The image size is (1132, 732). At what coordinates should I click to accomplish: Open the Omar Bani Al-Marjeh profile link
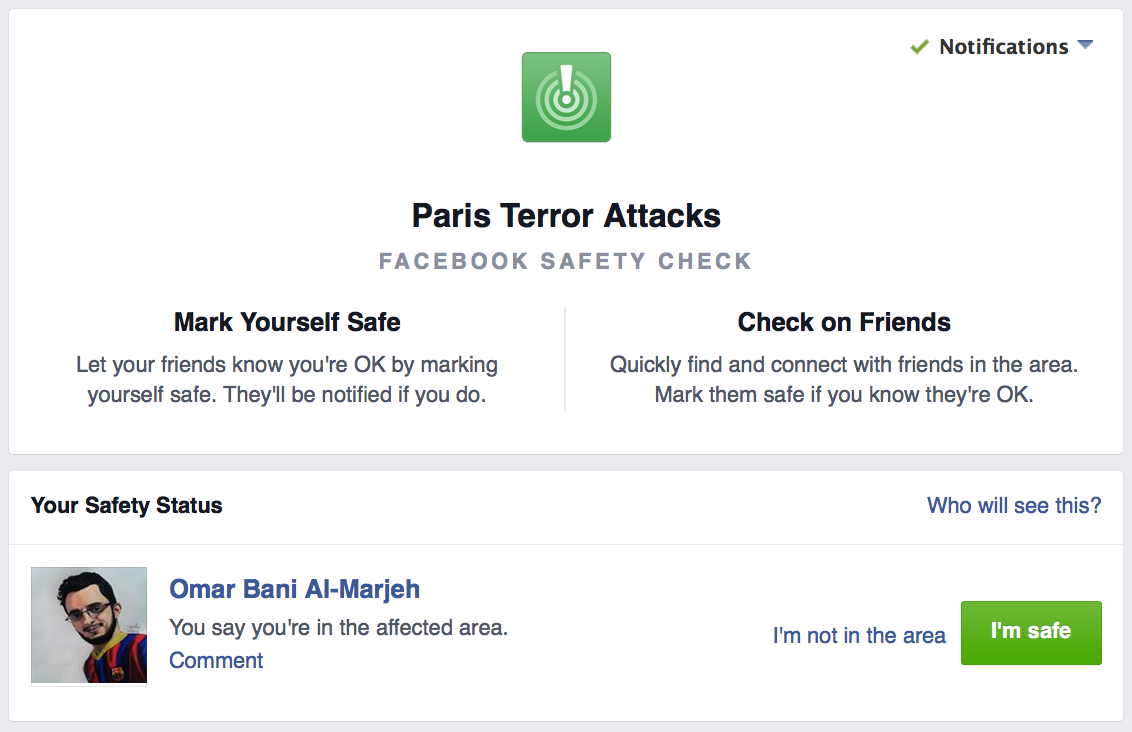tap(295, 589)
